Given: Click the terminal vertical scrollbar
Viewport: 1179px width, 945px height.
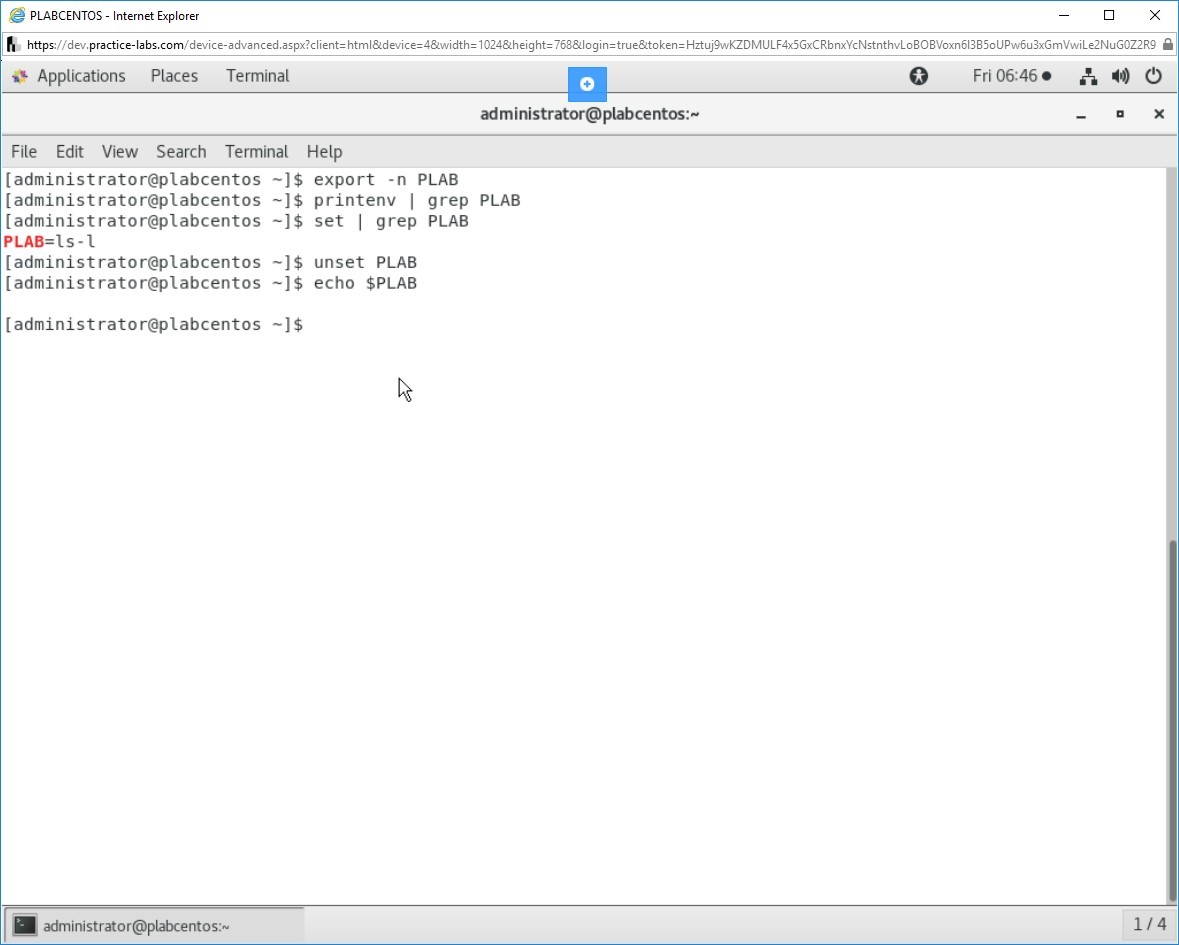Looking at the screenshot, I should (1171, 720).
